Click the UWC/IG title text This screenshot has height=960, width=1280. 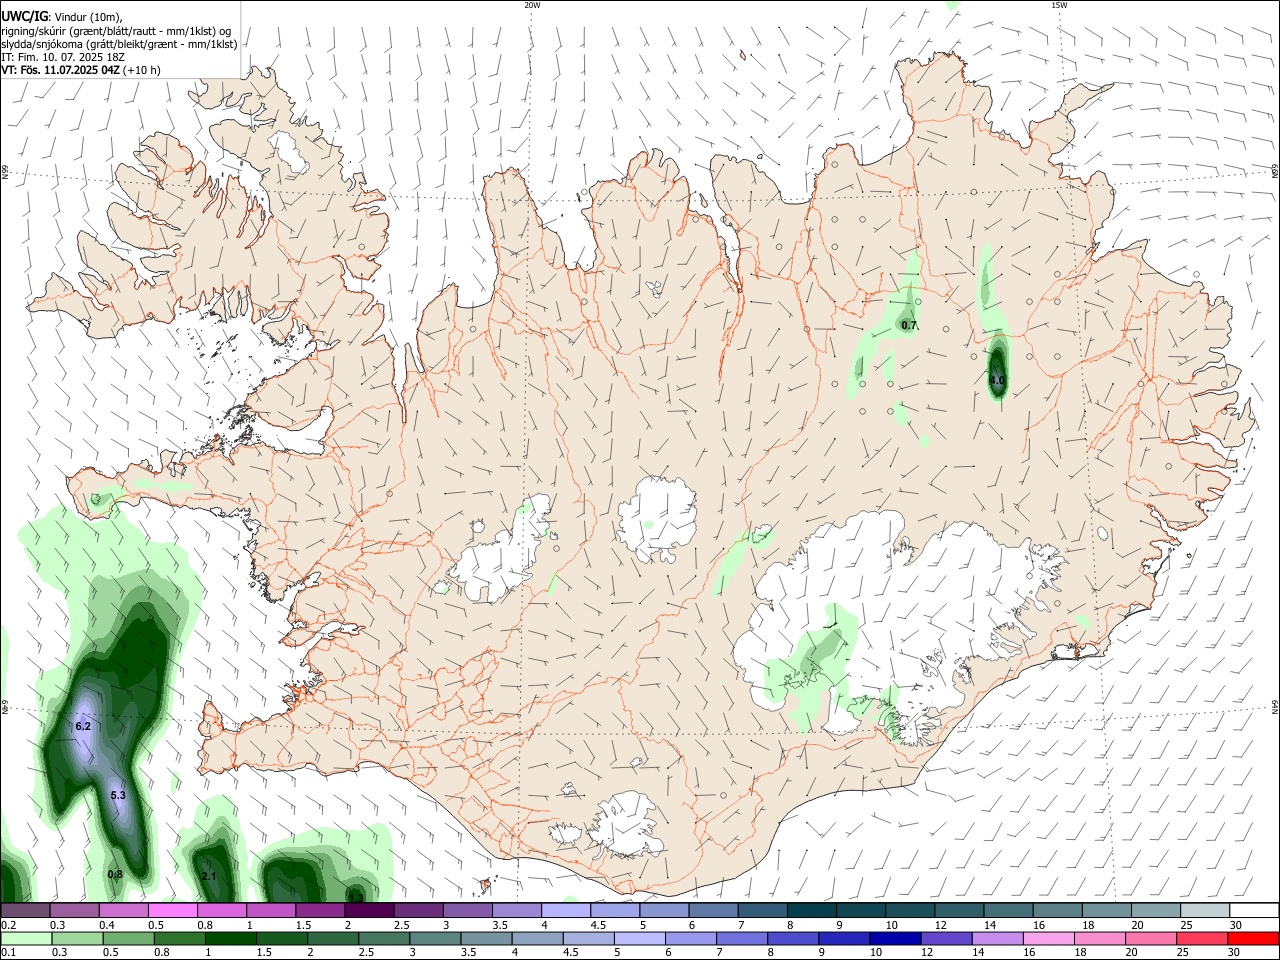[24, 17]
